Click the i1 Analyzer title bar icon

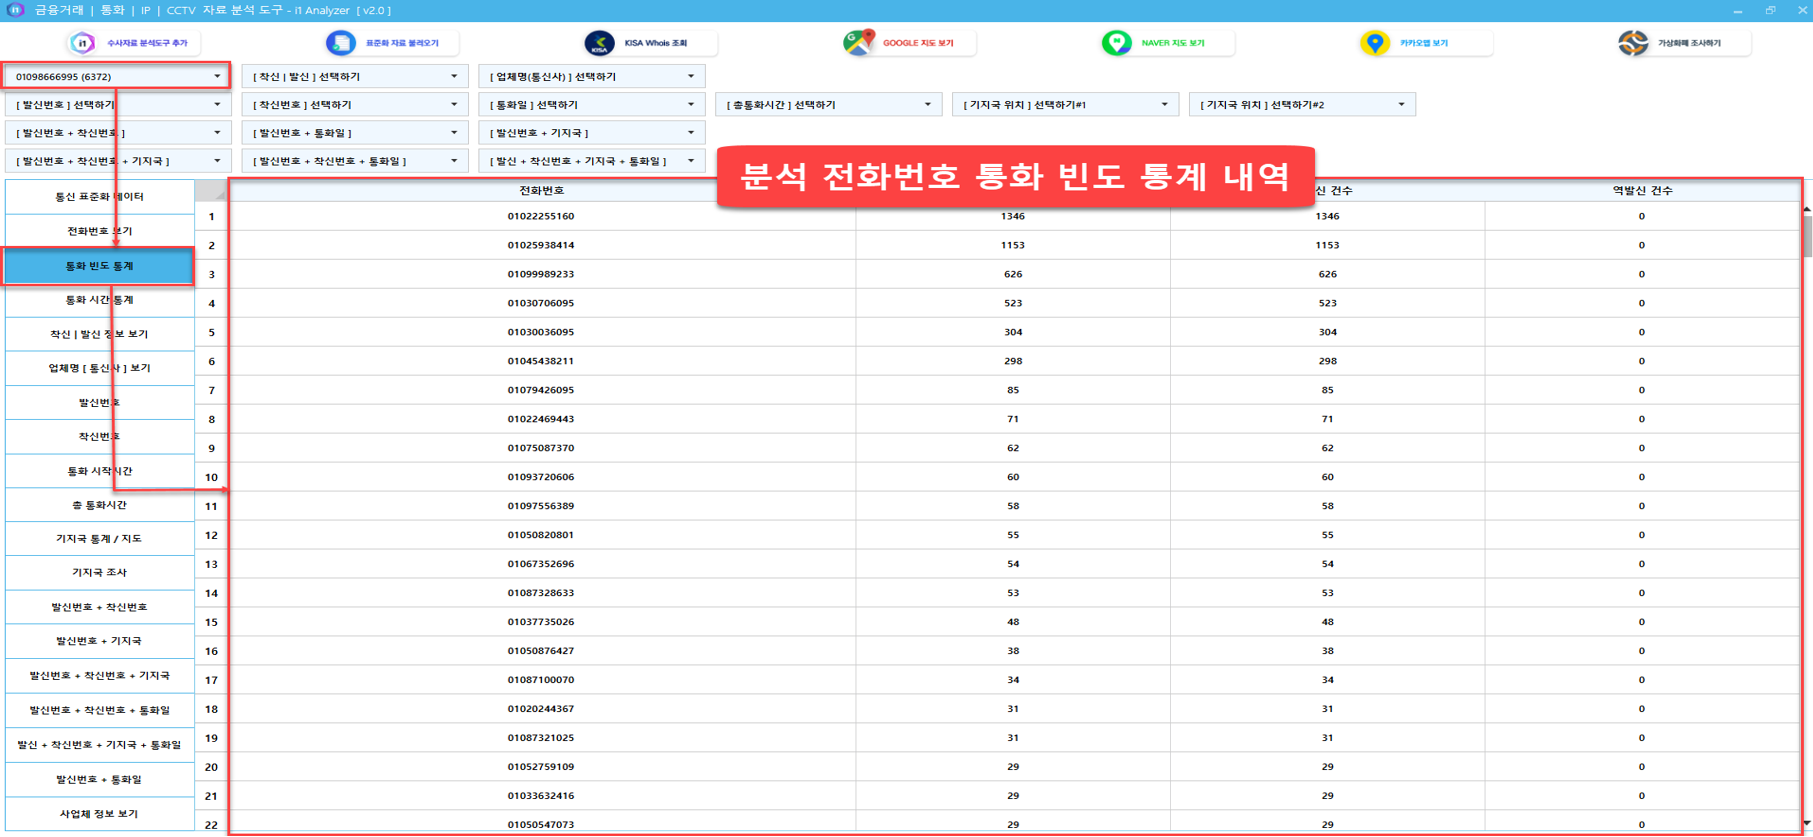coord(15,10)
